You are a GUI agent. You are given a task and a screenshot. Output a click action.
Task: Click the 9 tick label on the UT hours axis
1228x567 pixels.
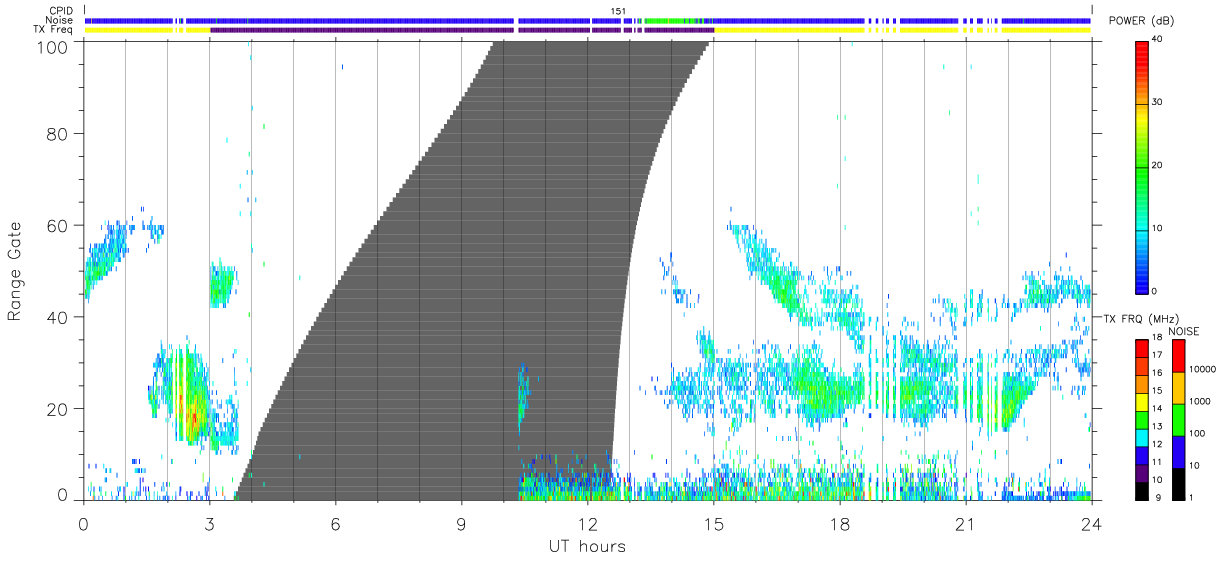(x=461, y=523)
